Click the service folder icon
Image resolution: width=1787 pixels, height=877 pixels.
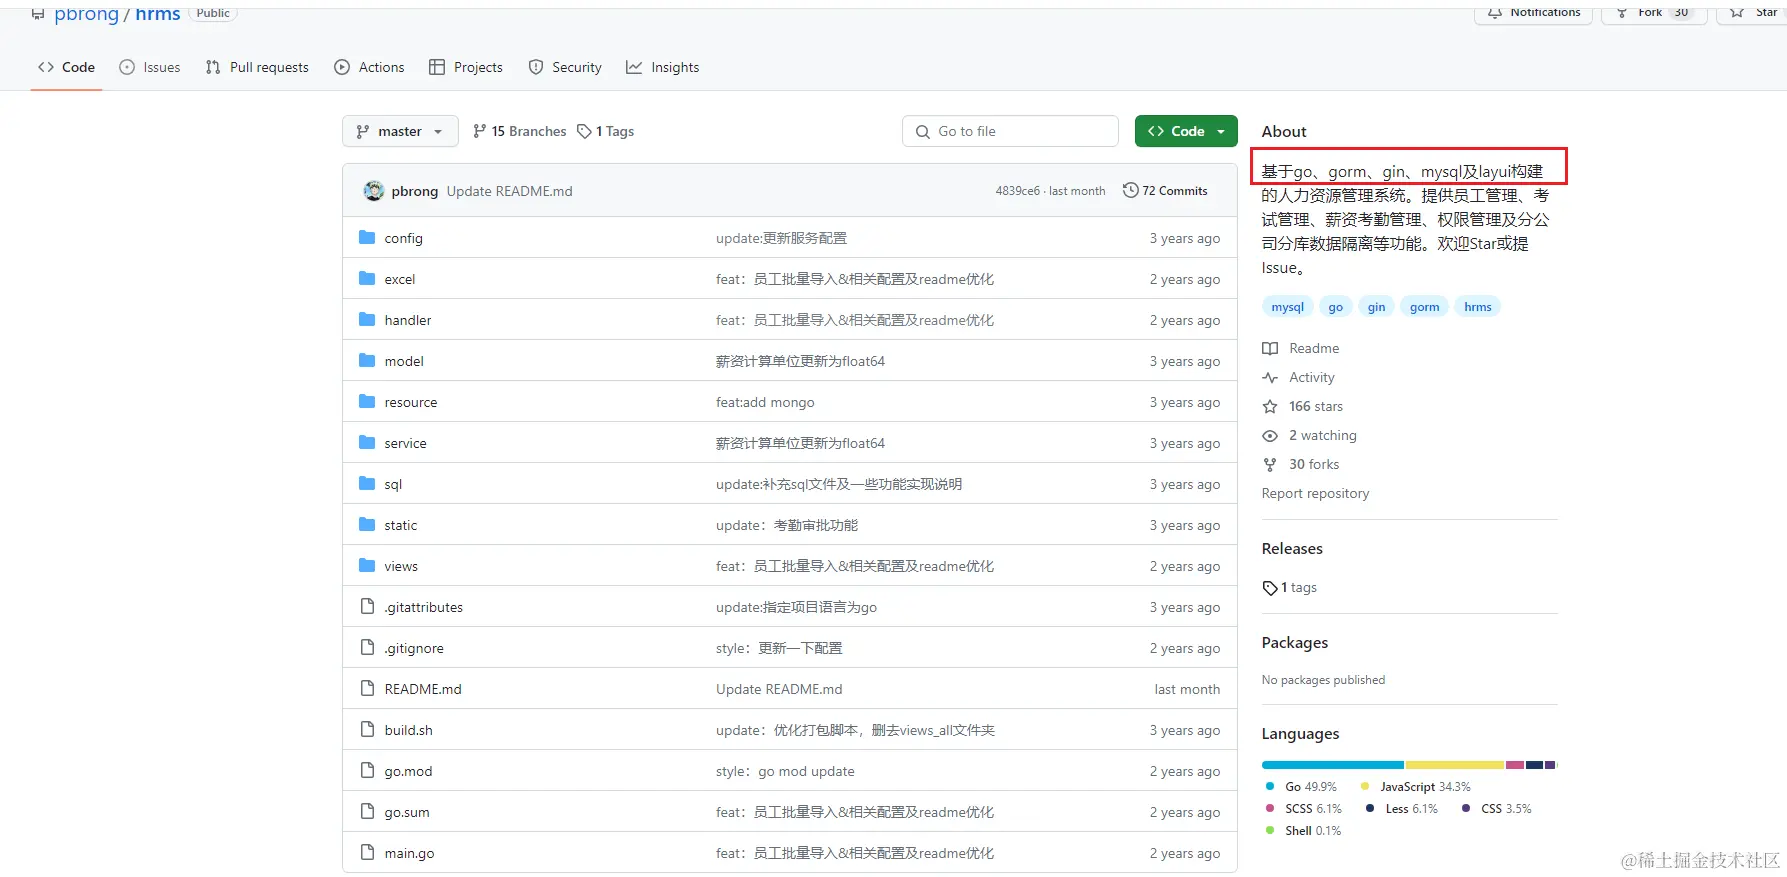[x=367, y=443]
